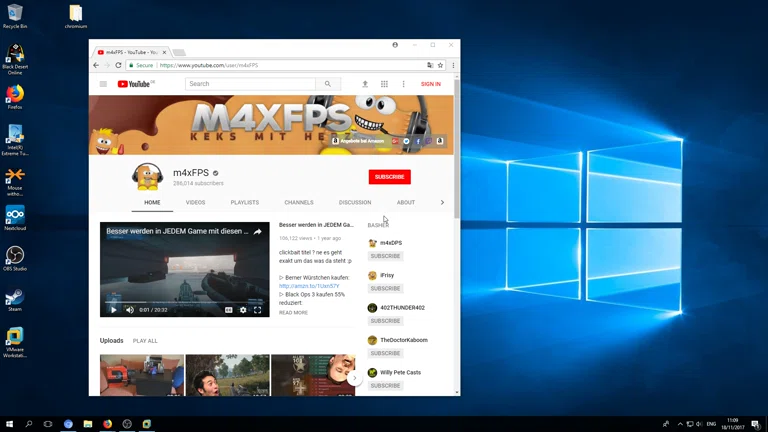The height and width of the screenshot is (432, 768).
Task: Open the YouTube hamburger guide menu
Action: click(x=103, y=84)
